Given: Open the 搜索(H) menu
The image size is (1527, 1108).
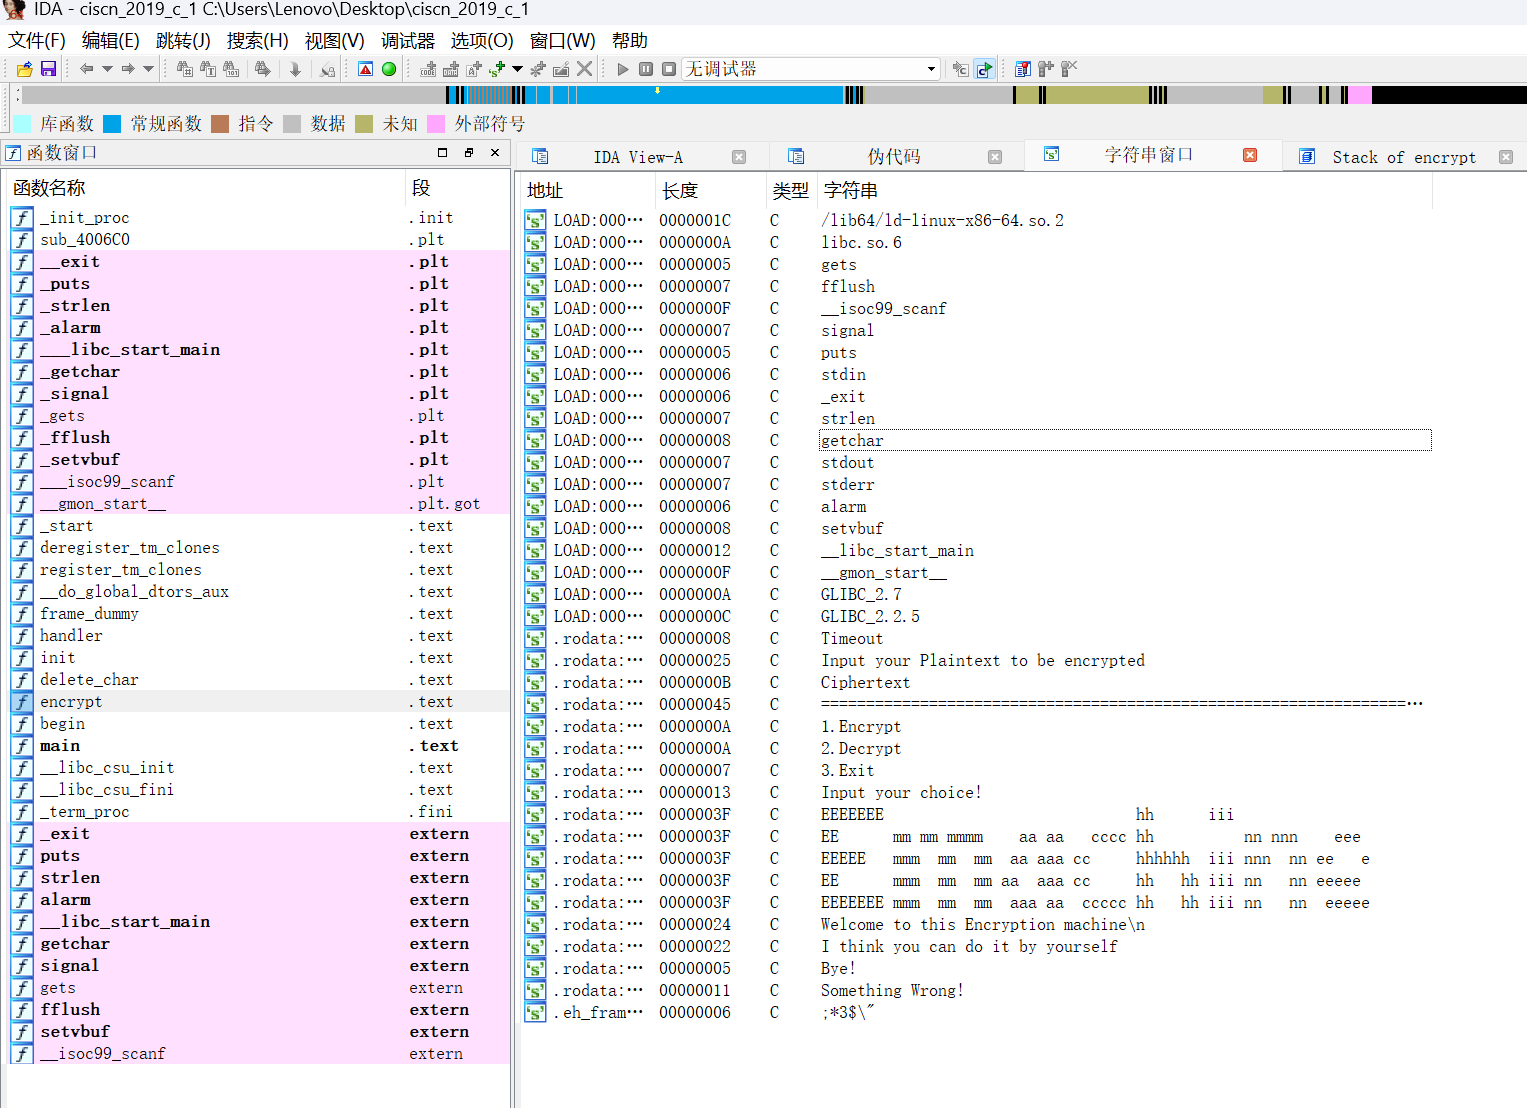Looking at the screenshot, I should (x=257, y=41).
